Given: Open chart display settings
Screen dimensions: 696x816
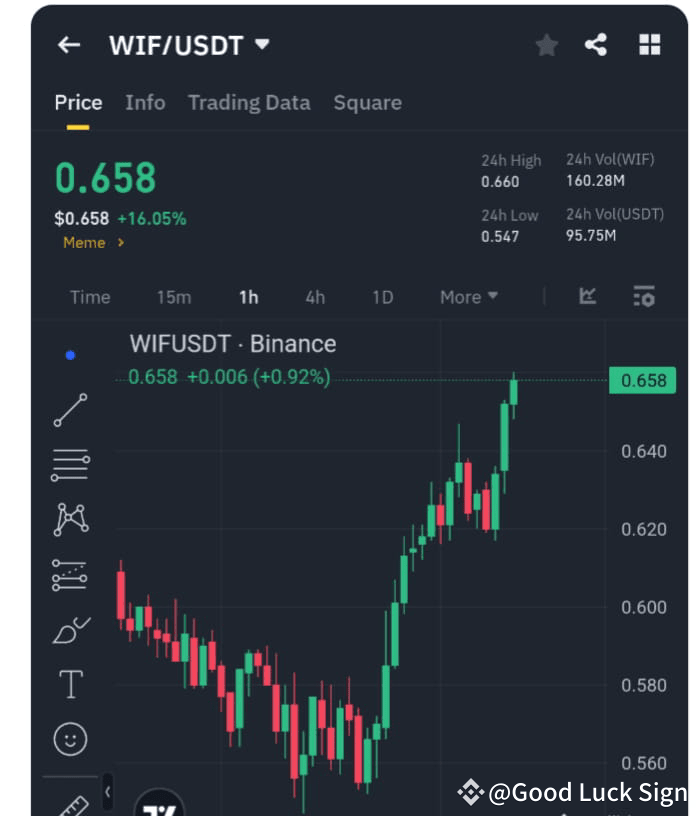Looking at the screenshot, I should pyautogui.click(x=645, y=296).
